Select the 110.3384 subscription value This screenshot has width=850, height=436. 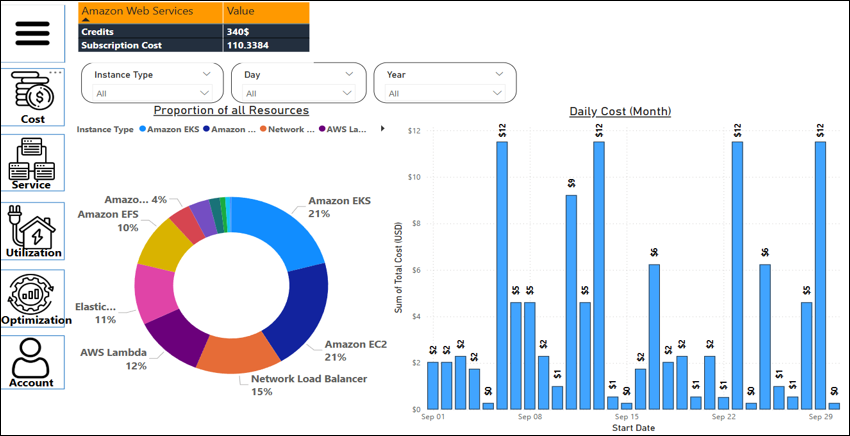click(x=247, y=46)
